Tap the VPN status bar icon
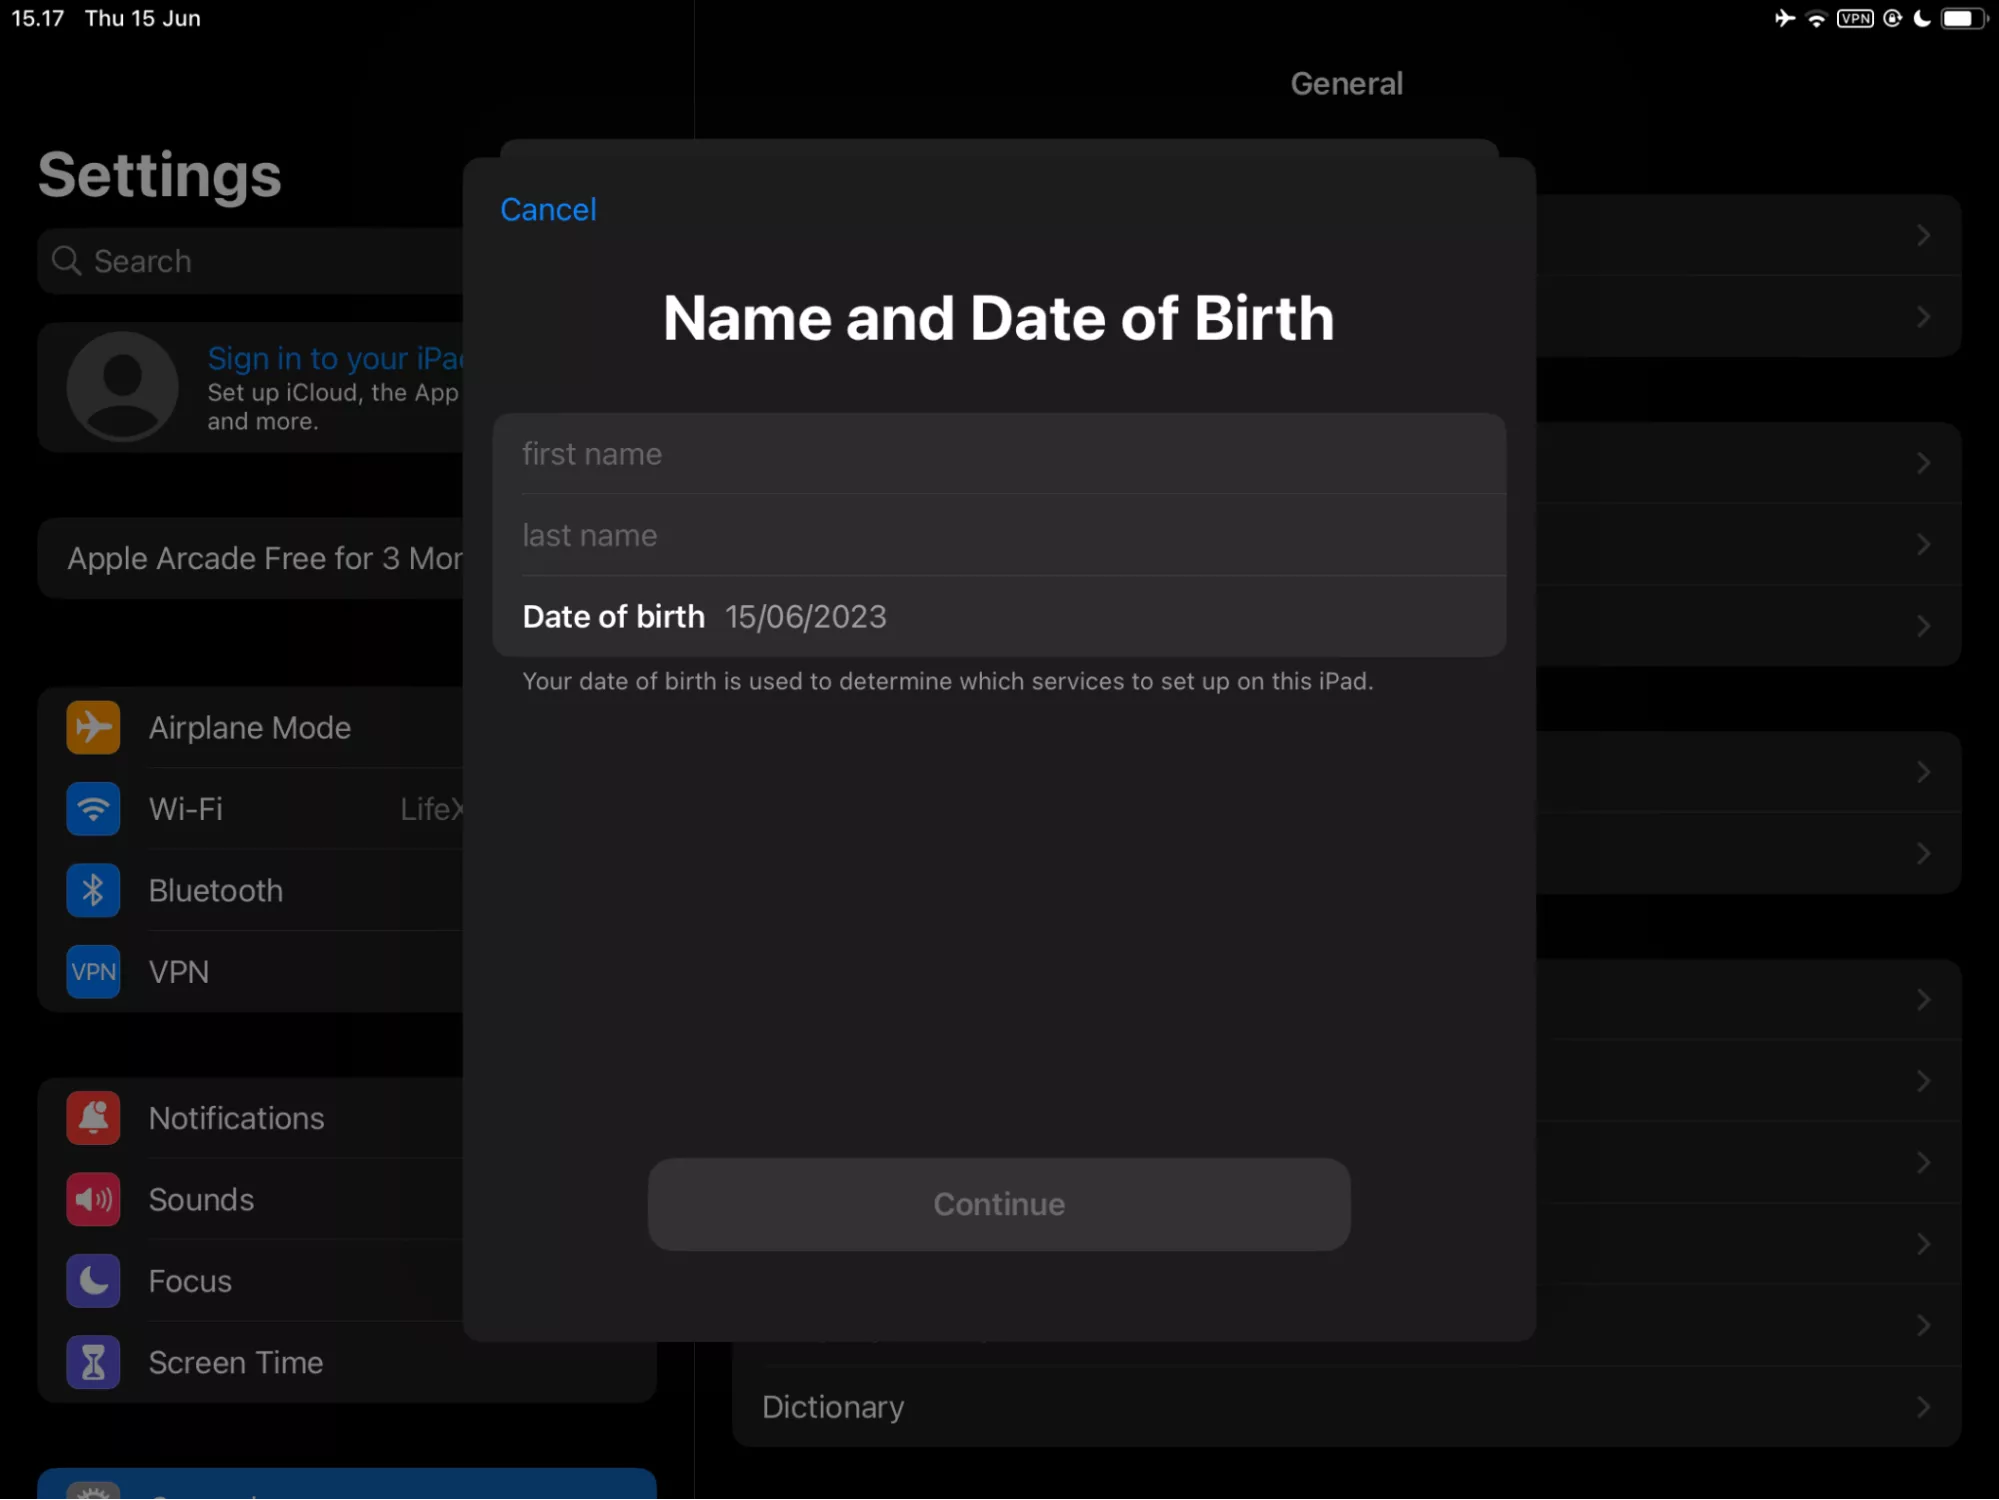The image size is (1999, 1500). (x=1853, y=17)
